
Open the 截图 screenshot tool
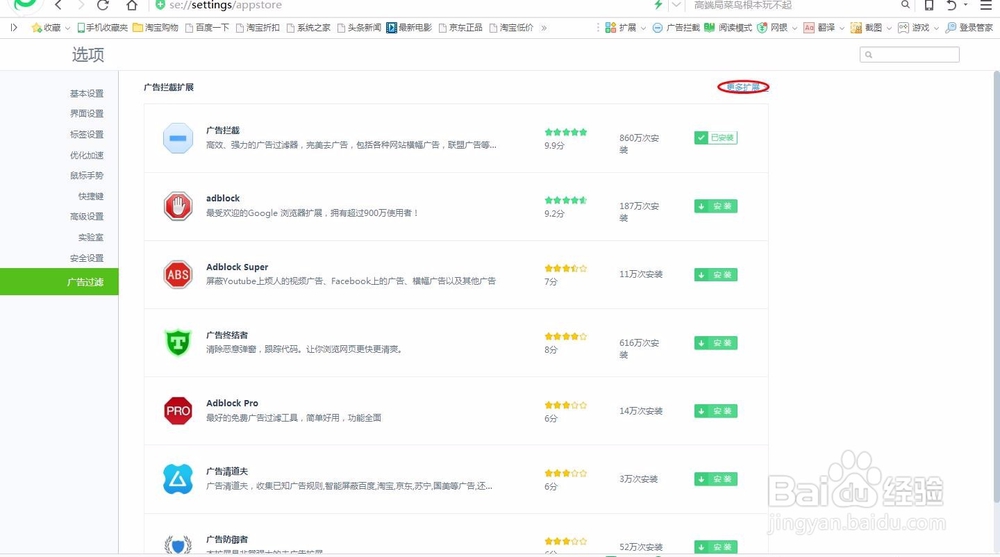point(866,27)
